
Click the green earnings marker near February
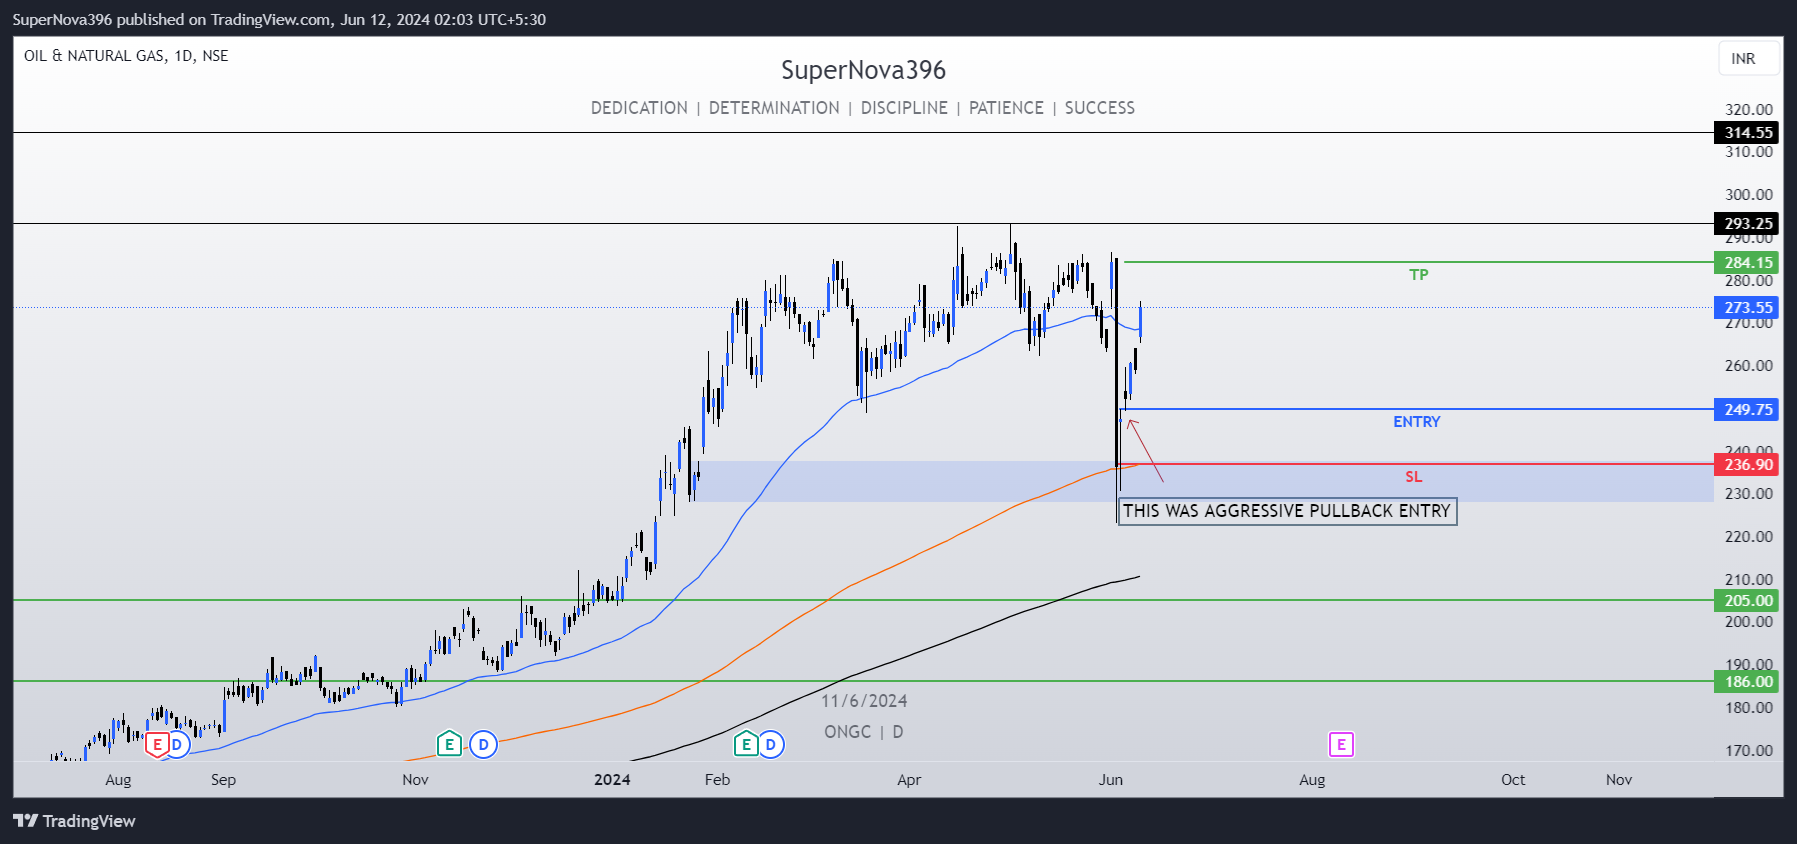point(746,744)
